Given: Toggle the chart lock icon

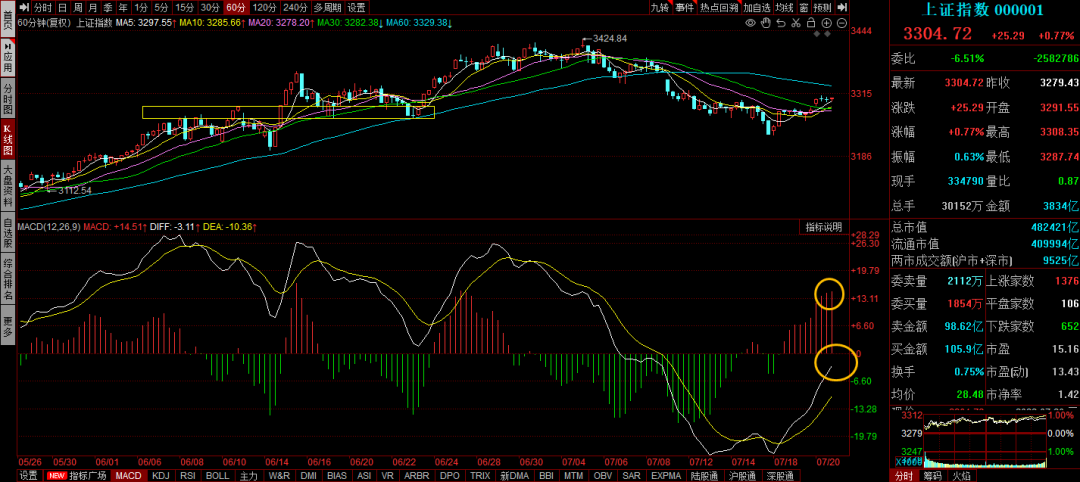Looking at the screenshot, I should tap(810, 23).
